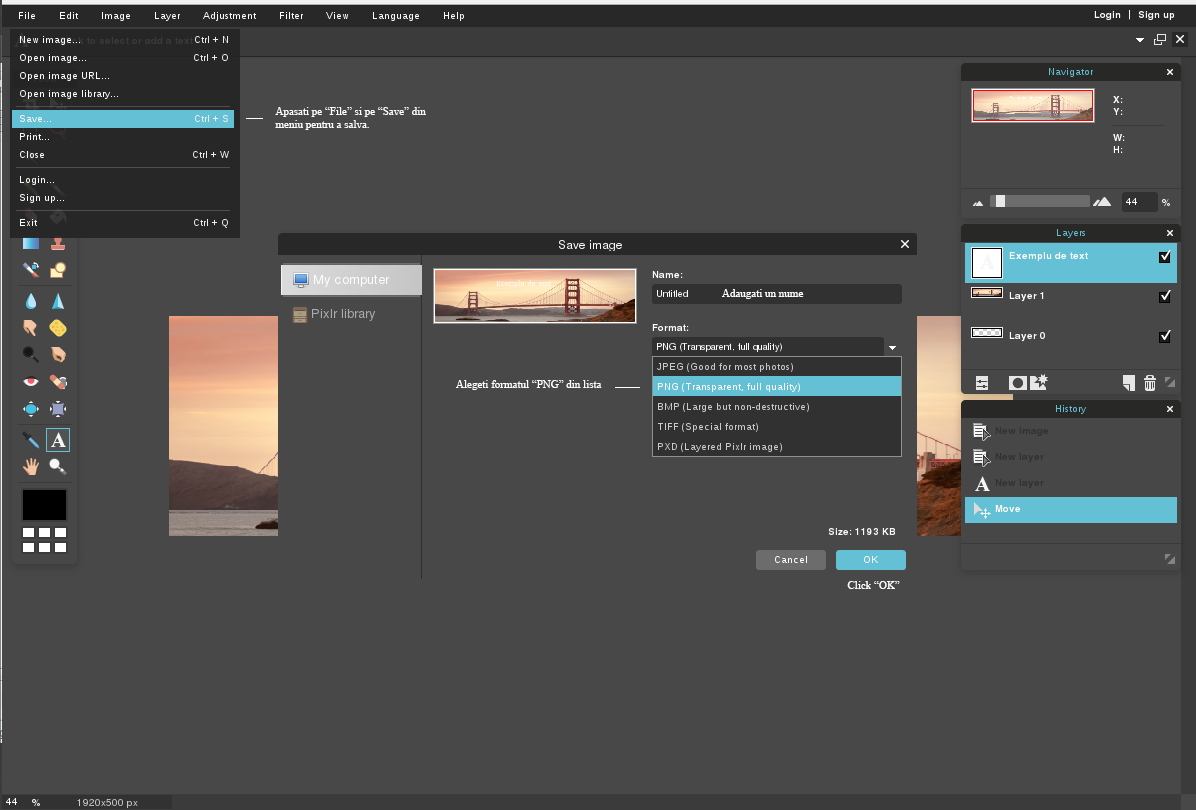Choose TIFF (Special format) option

pos(776,427)
